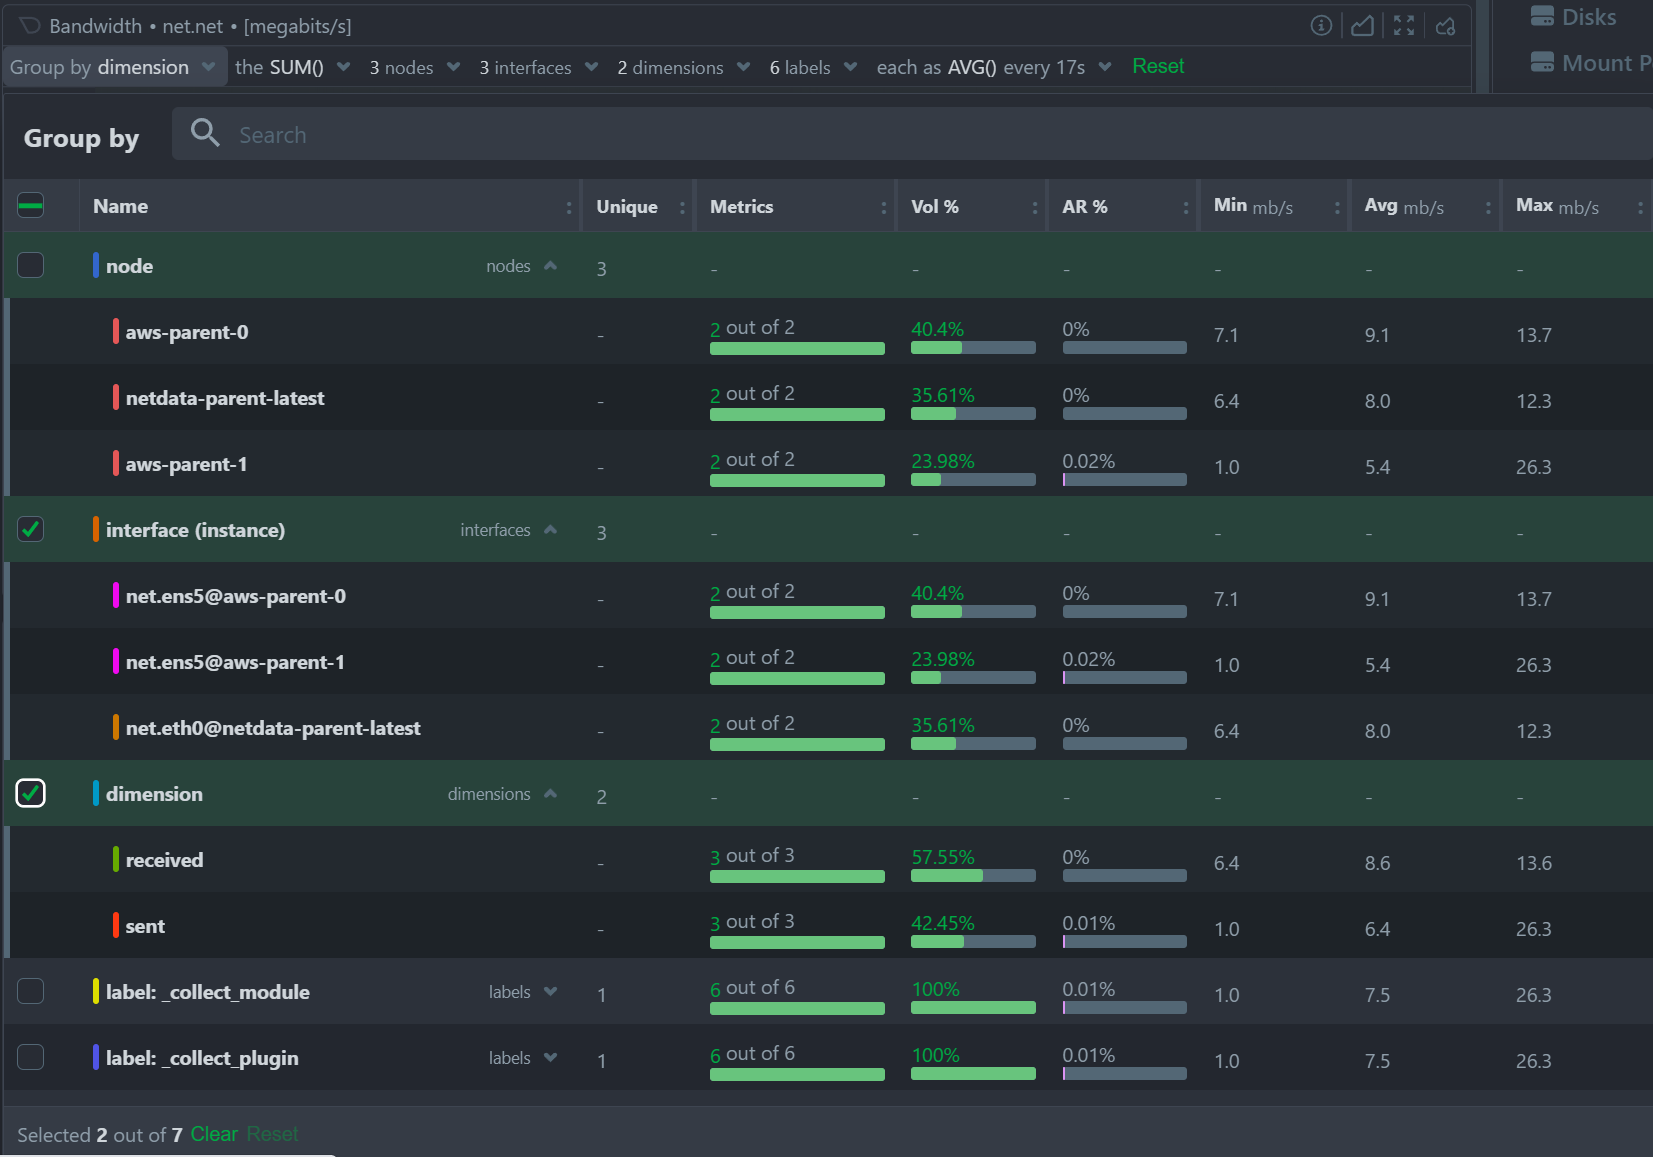This screenshot has width=1653, height=1157.
Task: Click the area chart type icon
Action: tap(1362, 26)
